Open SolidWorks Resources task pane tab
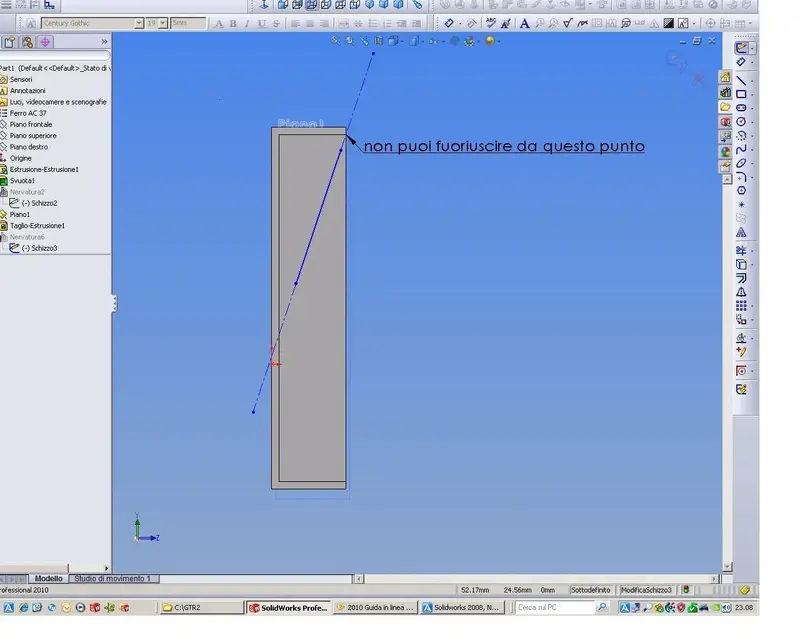800x640 pixels. (725, 78)
